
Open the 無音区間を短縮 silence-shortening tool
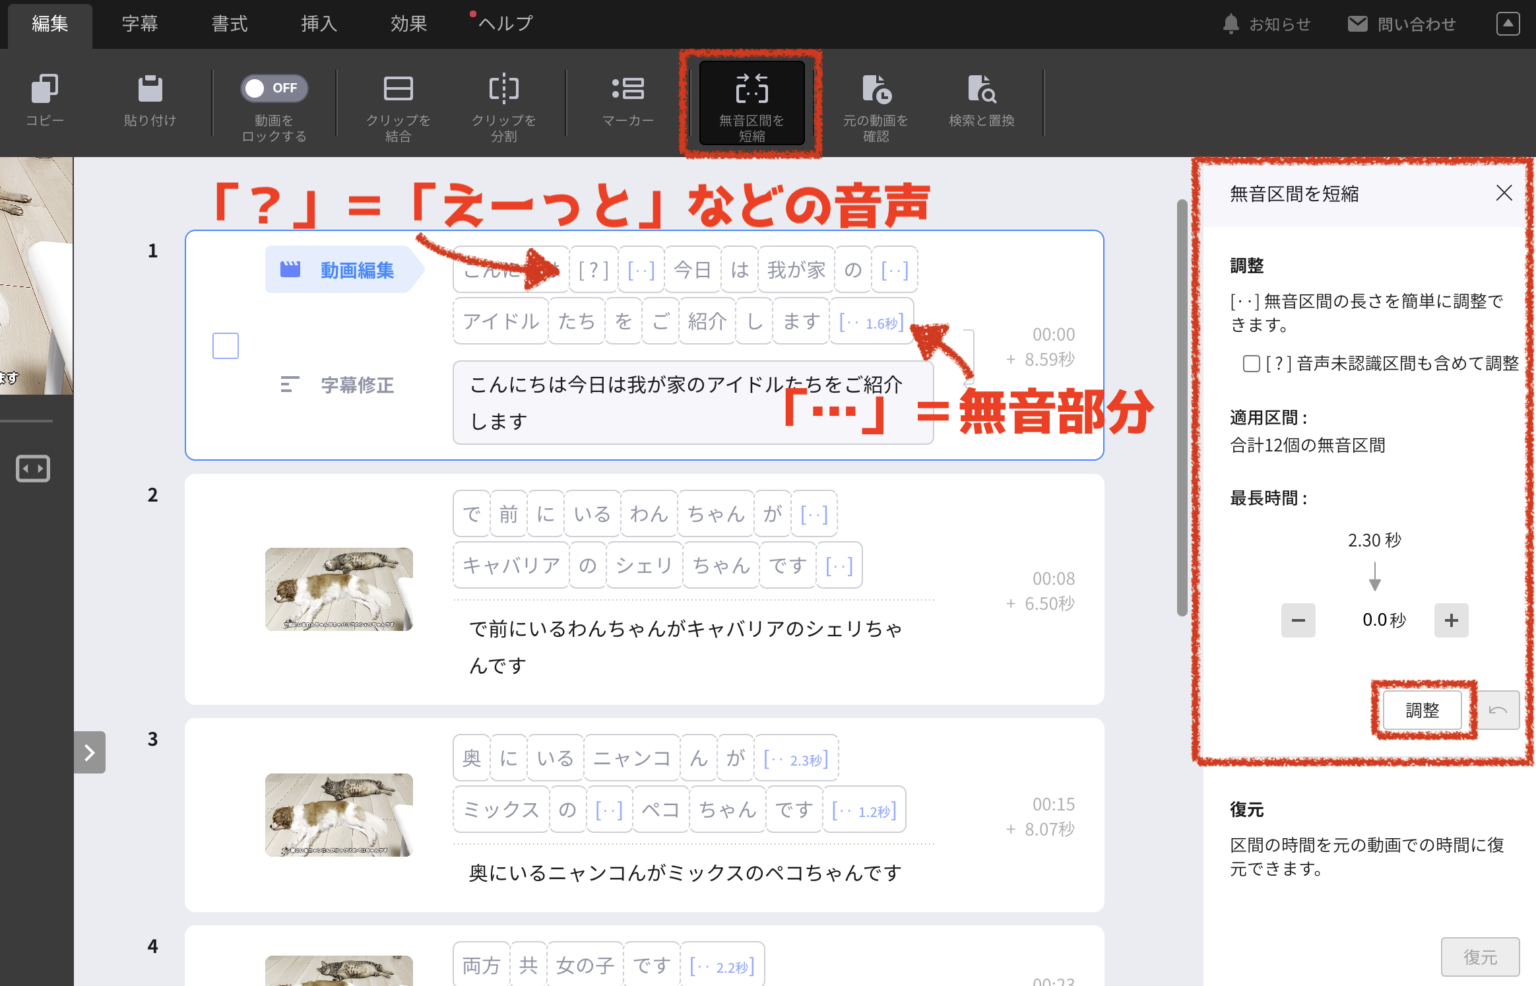click(750, 100)
